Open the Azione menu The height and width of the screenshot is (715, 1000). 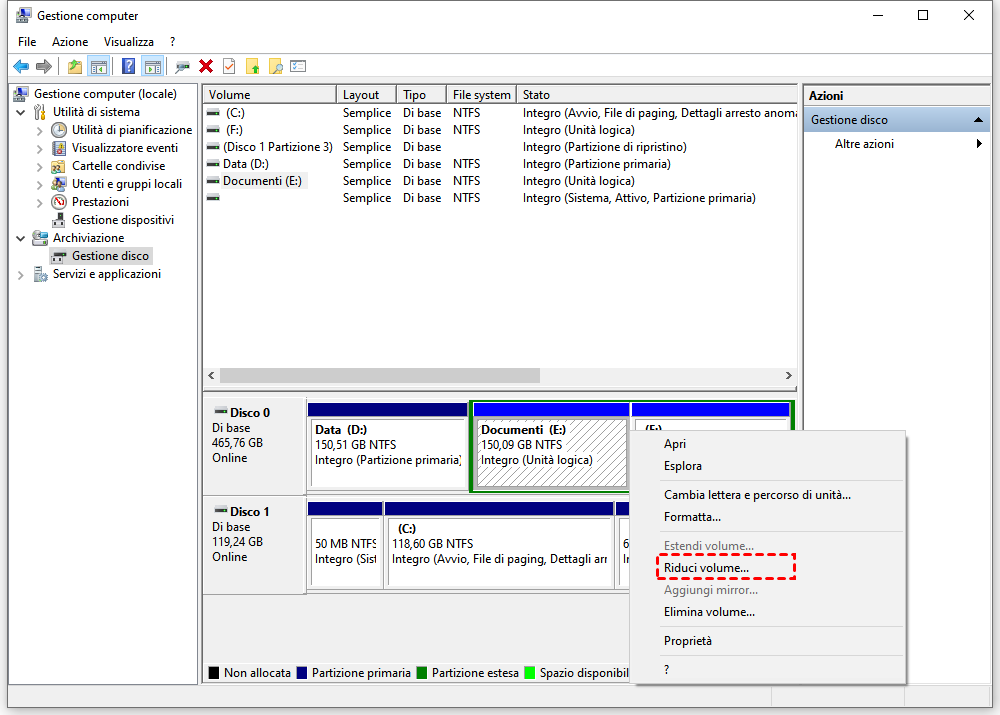pyautogui.click(x=70, y=42)
